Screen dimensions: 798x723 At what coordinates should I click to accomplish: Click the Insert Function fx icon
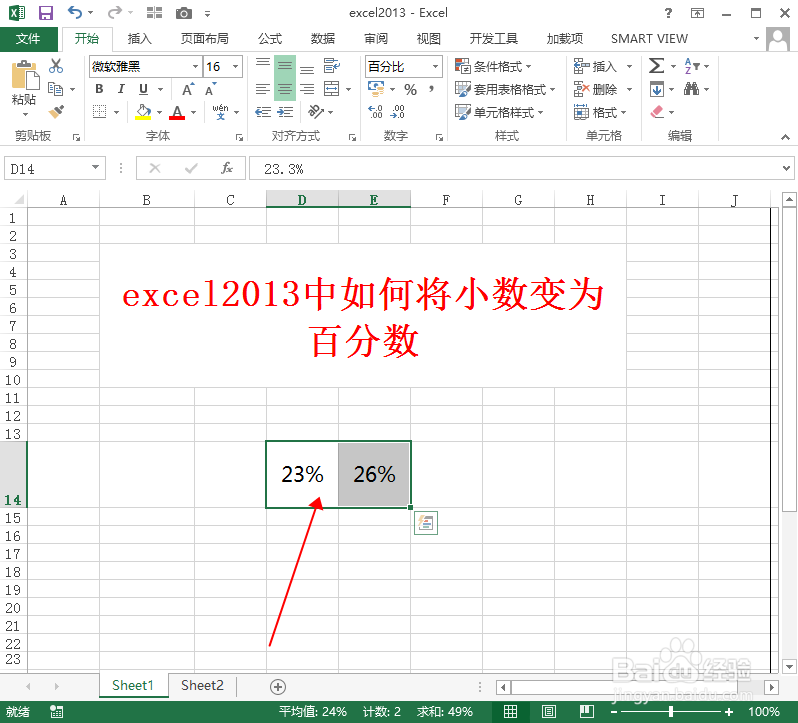click(227, 168)
